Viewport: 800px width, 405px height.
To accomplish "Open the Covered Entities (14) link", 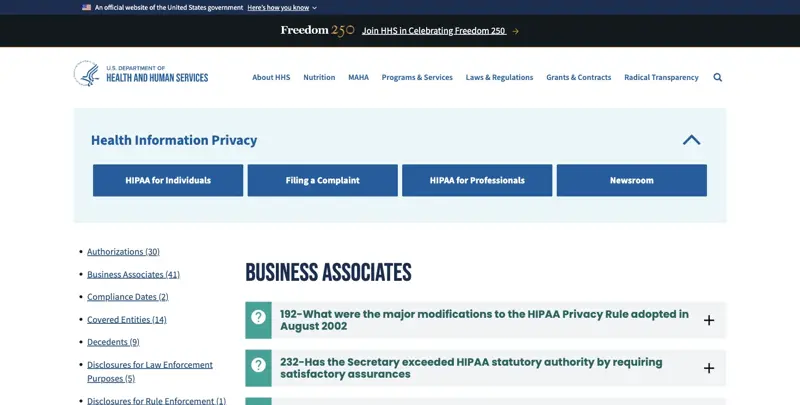I will pos(127,320).
